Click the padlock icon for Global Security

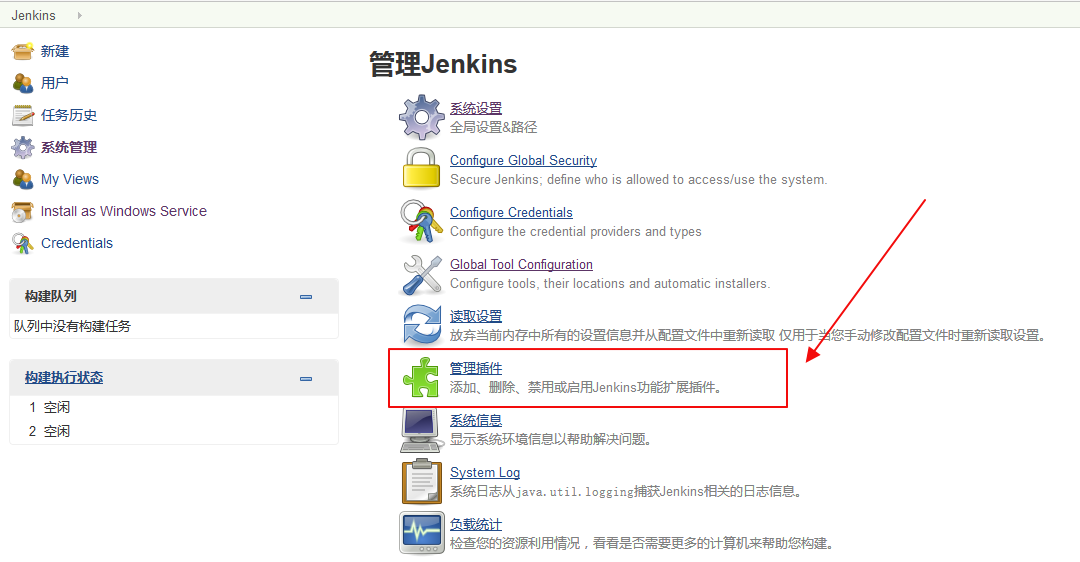click(422, 168)
